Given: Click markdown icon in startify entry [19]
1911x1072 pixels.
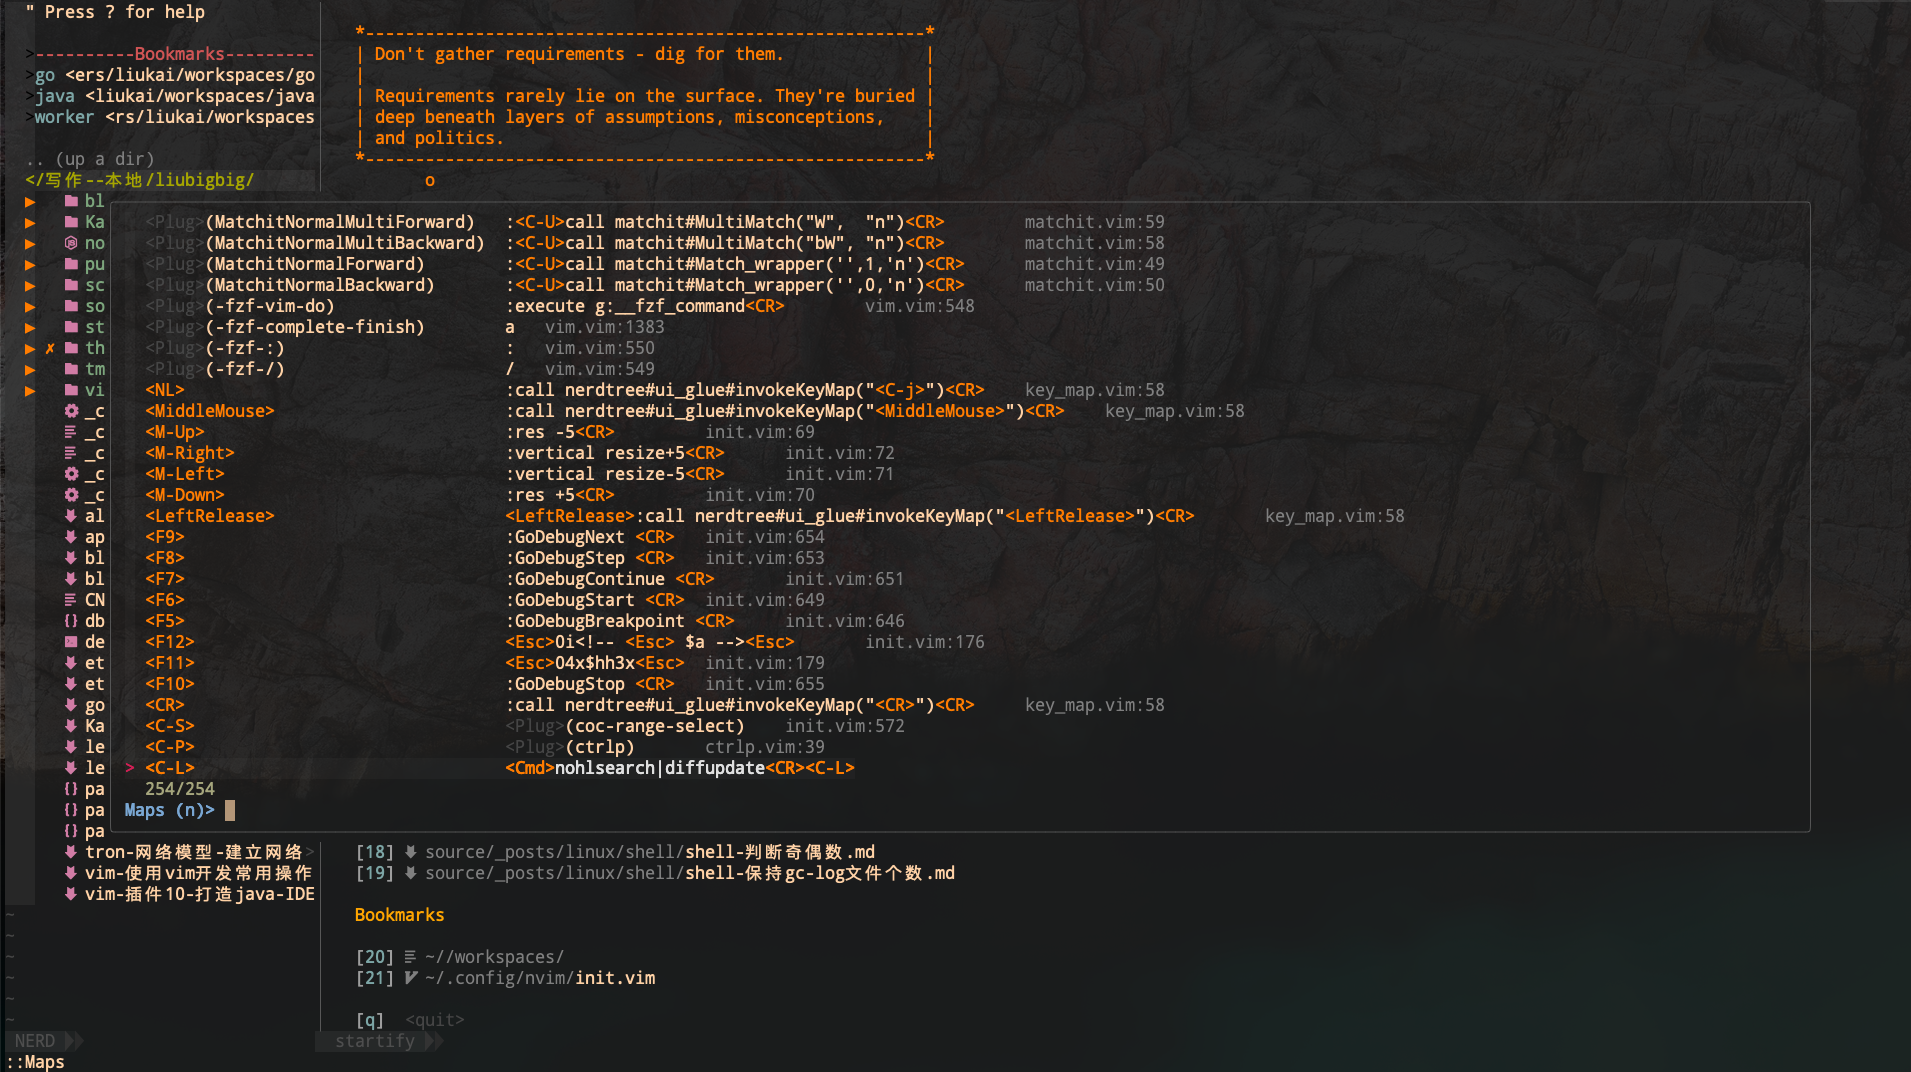Looking at the screenshot, I should [x=410, y=873].
